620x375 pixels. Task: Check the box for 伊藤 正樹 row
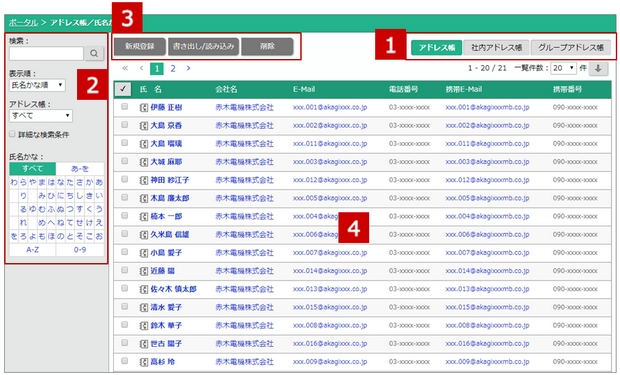125,106
